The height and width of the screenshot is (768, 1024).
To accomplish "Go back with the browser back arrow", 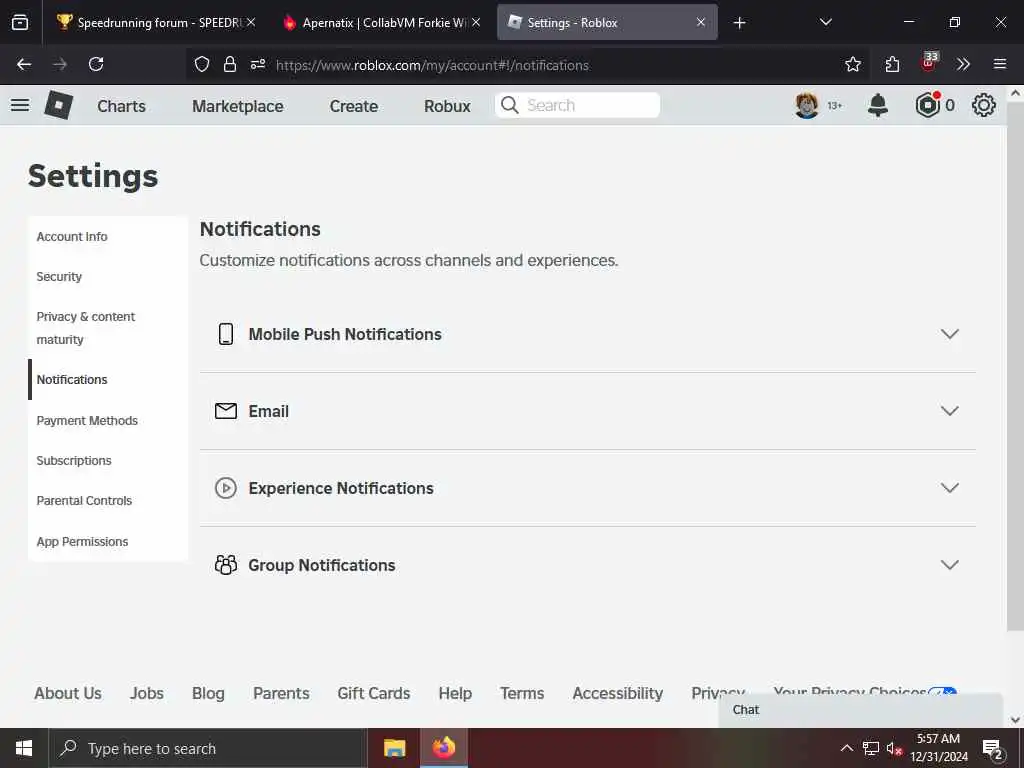I will click(24, 64).
